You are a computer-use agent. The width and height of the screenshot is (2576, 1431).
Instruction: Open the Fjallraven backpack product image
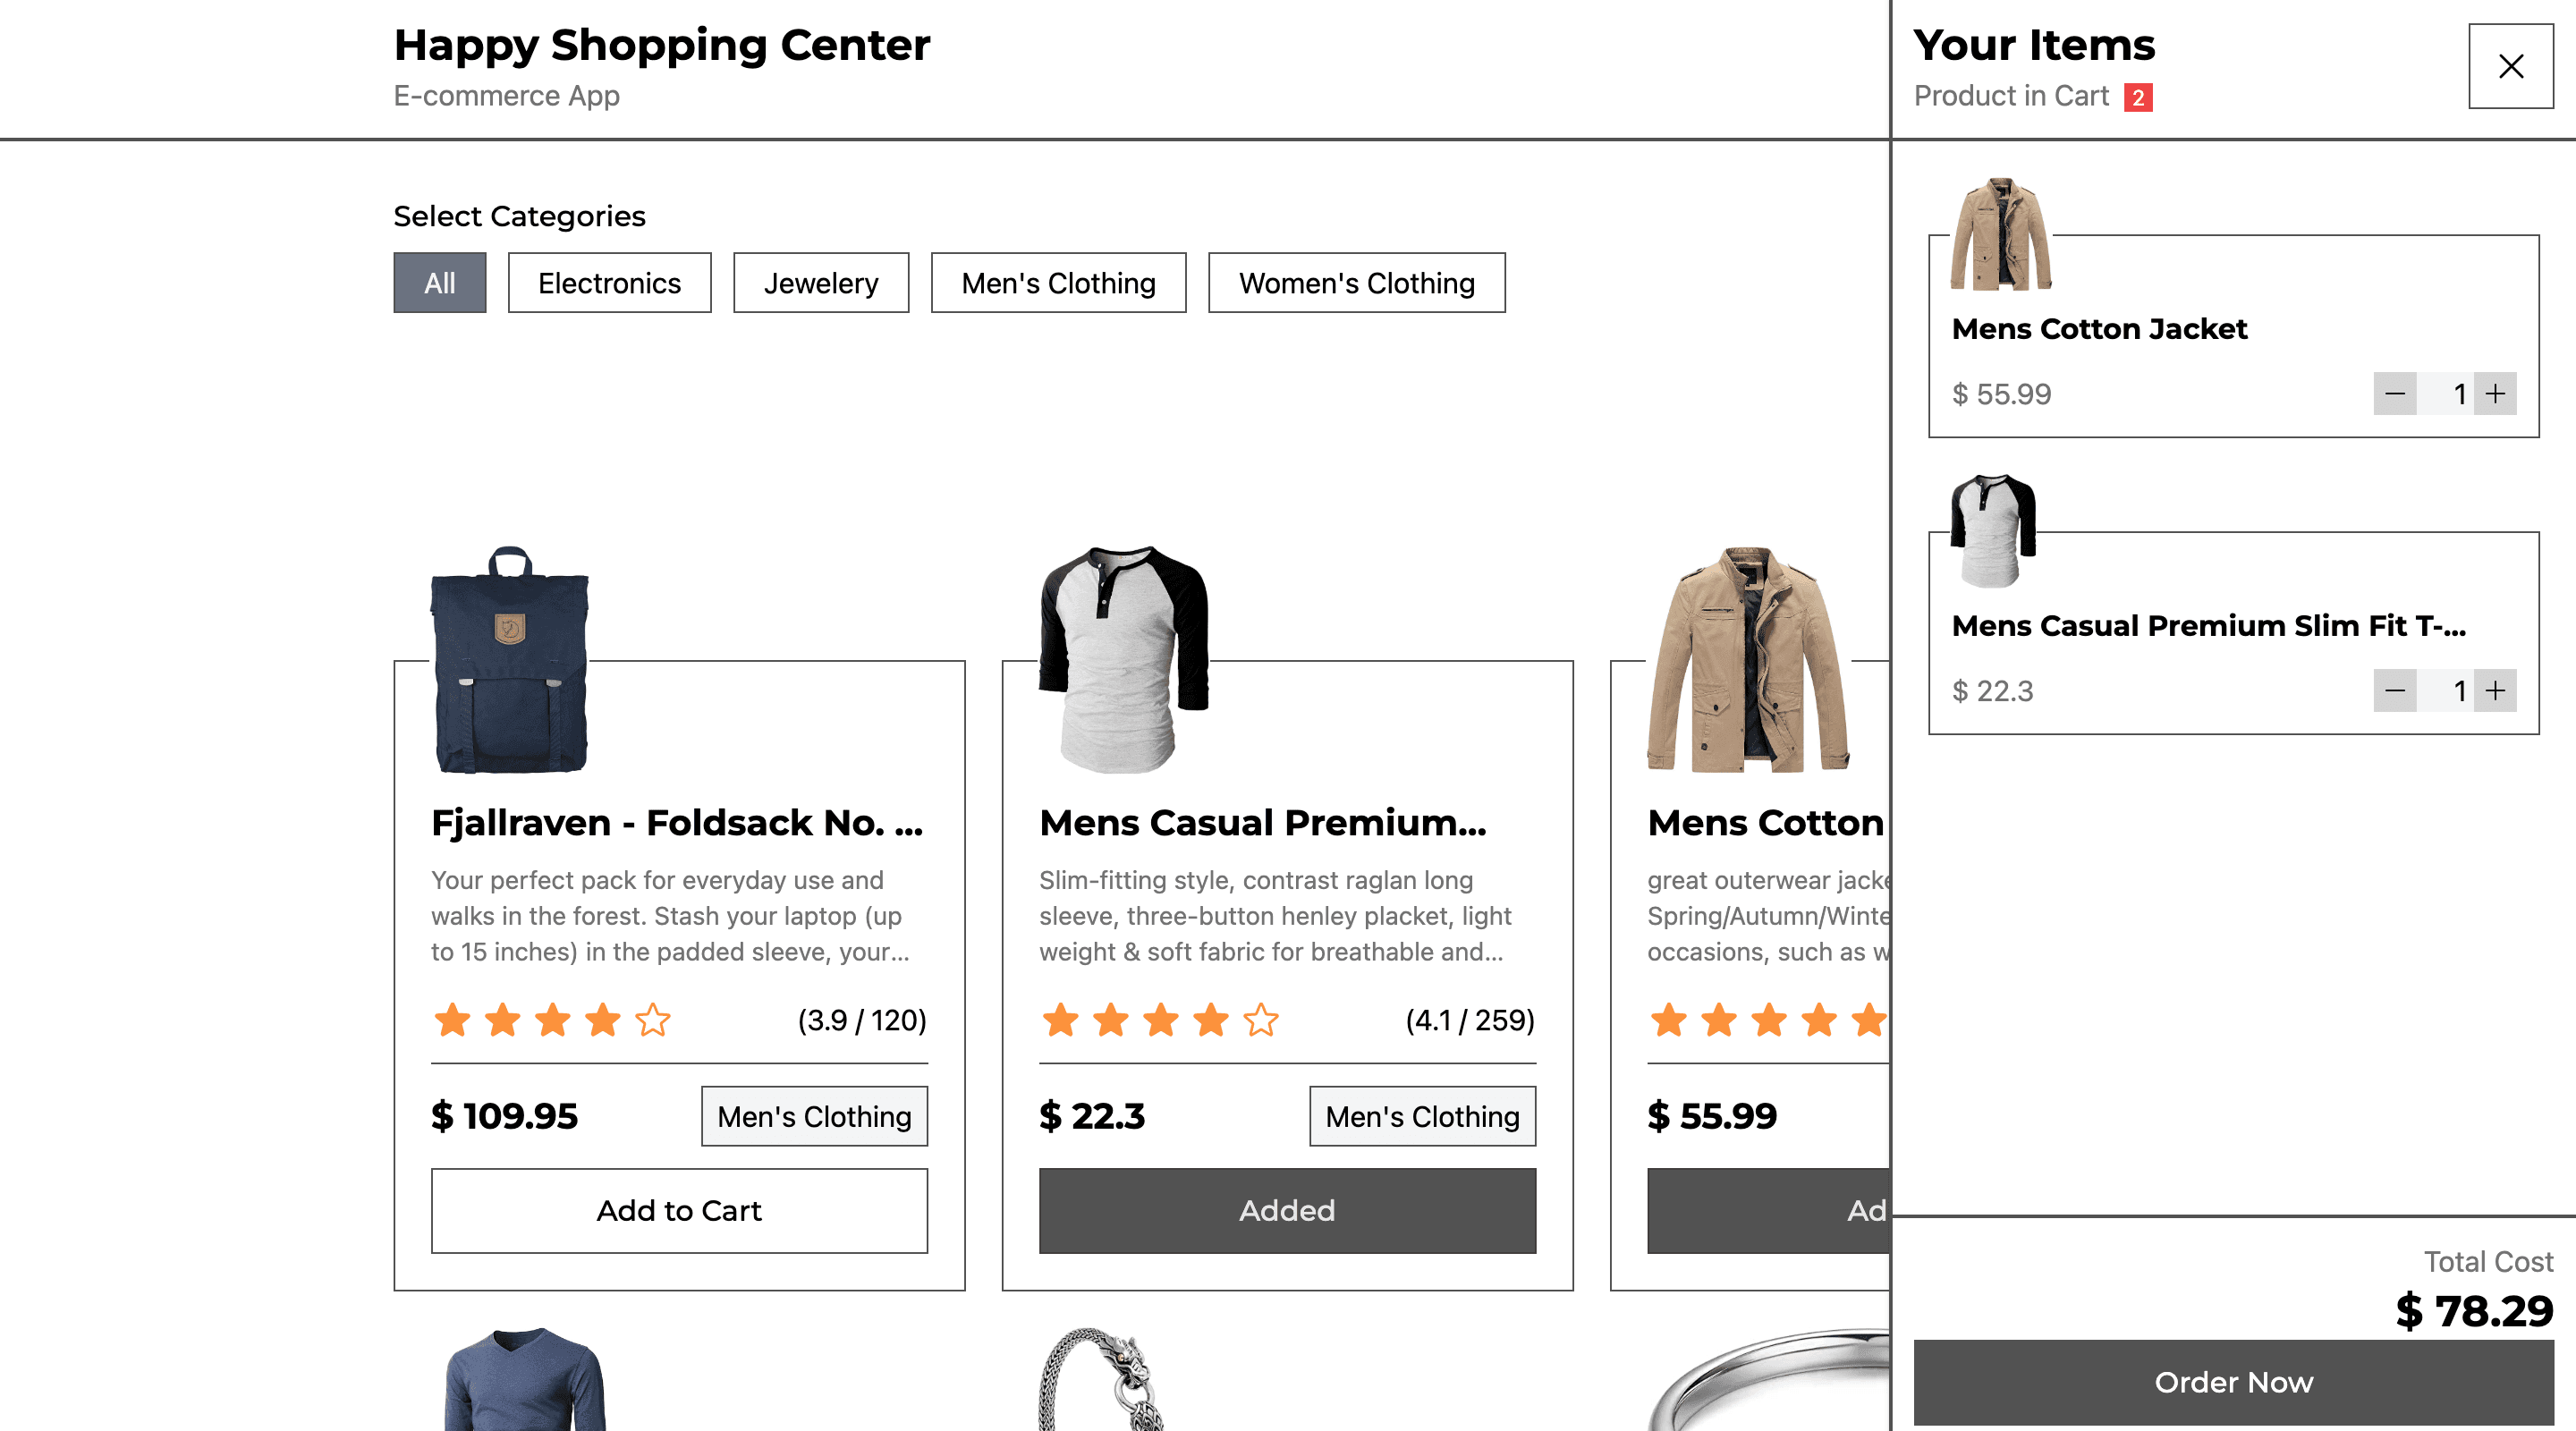pyautogui.click(x=510, y=660)
